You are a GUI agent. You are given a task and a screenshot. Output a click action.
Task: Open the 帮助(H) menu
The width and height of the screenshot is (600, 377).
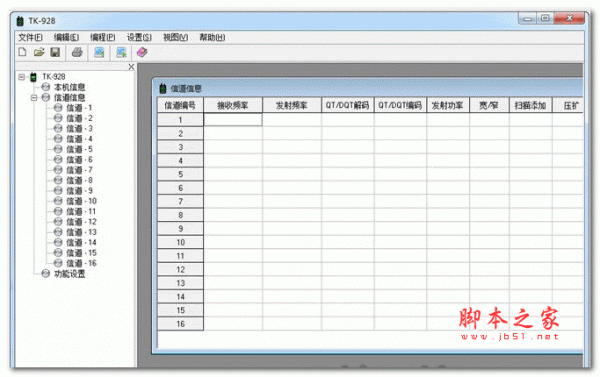tap(212, 37)
